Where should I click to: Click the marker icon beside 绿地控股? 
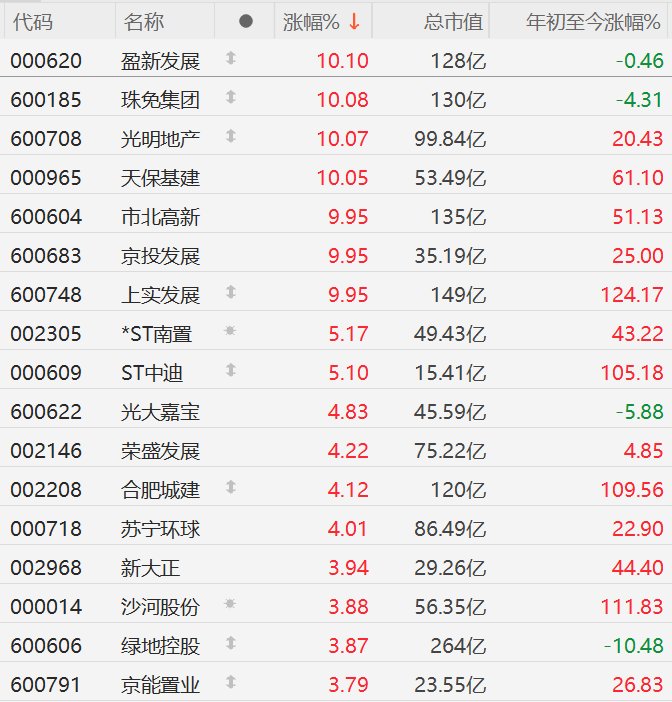[231, 643]
